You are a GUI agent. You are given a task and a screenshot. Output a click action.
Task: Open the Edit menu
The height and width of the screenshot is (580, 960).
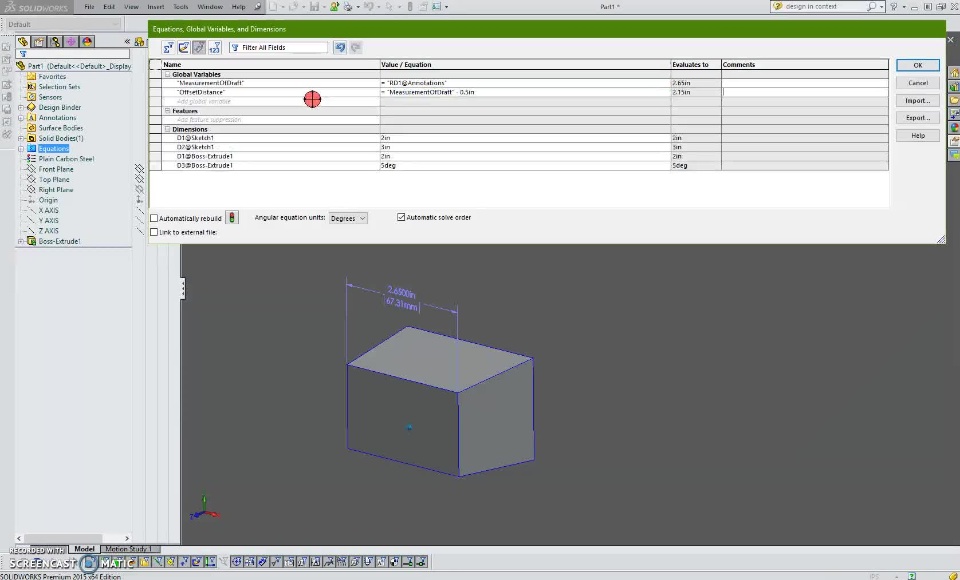click(109, 7)
